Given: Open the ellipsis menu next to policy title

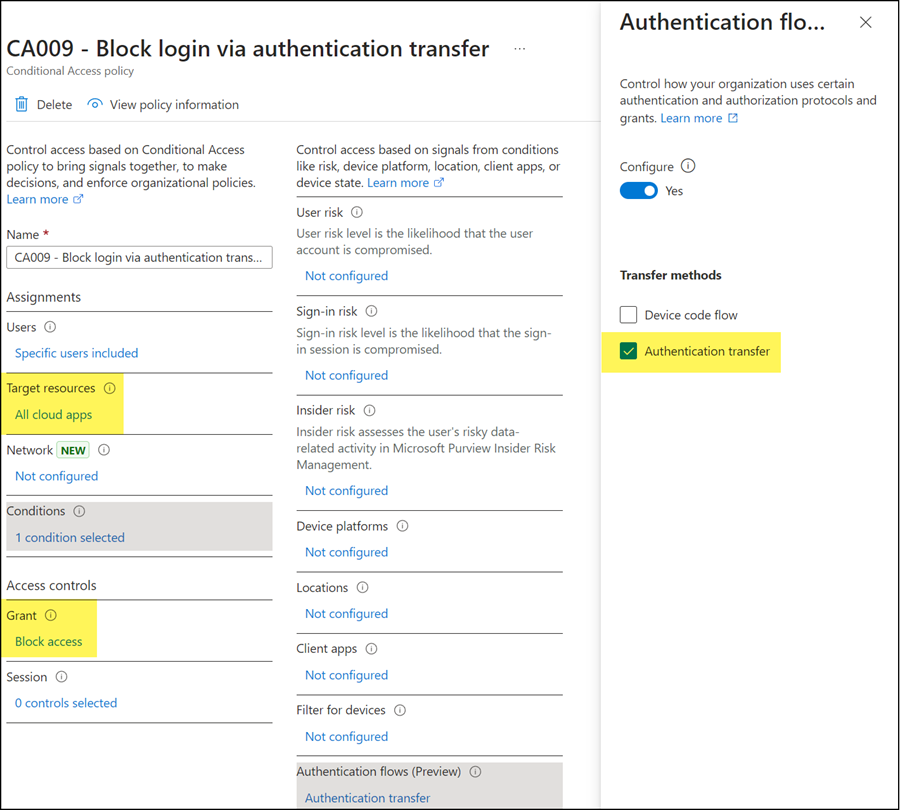Looking at the screenshot, I should click(x=519, y=48).
